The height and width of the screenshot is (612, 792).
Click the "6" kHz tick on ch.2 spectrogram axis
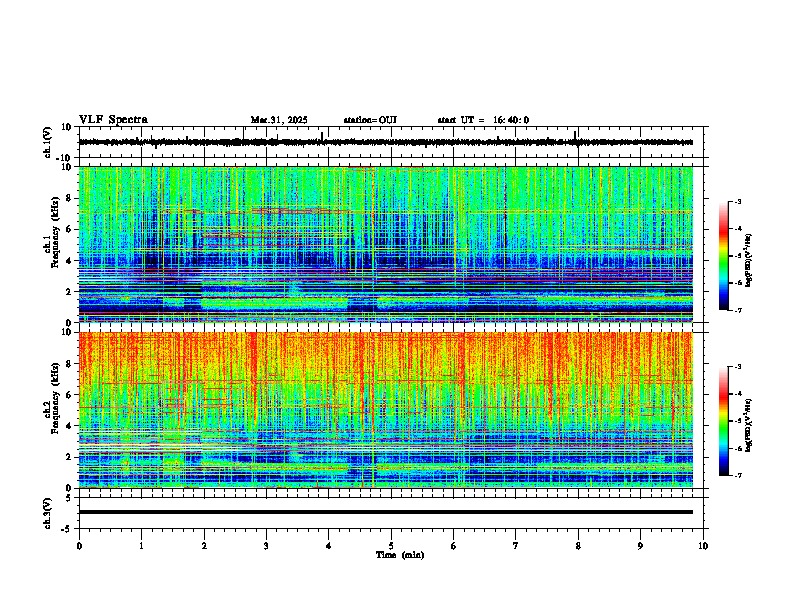(69, 394)
